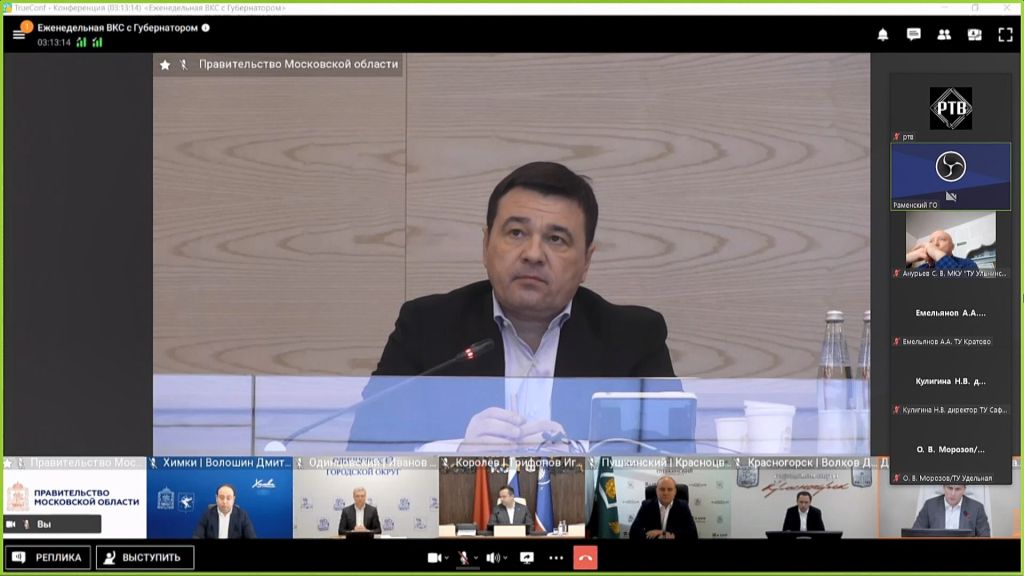Viewport: 1024px width, 576px height.
Task: Click the muted mic icon beside Емельянов А.А. ТУ Кратово
Action: pyautogui.click(x=897, y=342)
